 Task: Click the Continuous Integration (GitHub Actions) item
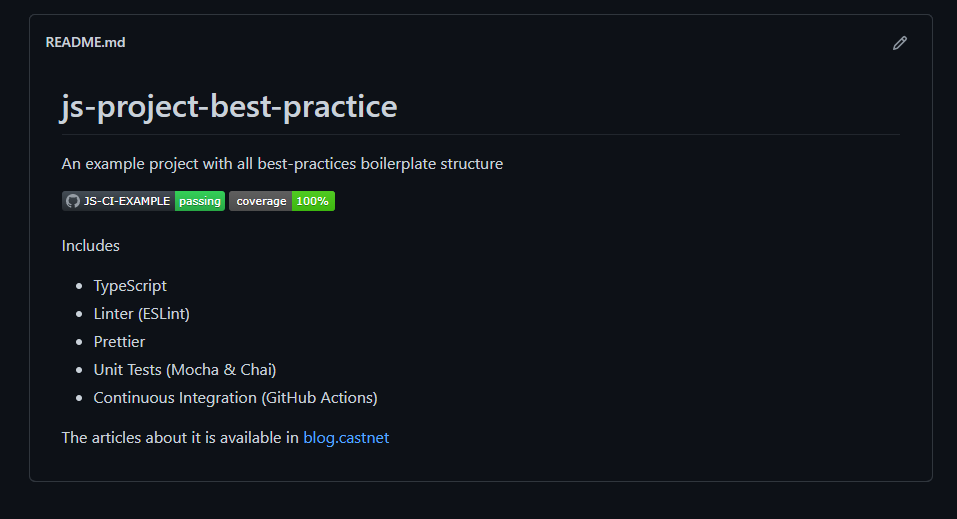pyautogui.click(x=235, y=397)
